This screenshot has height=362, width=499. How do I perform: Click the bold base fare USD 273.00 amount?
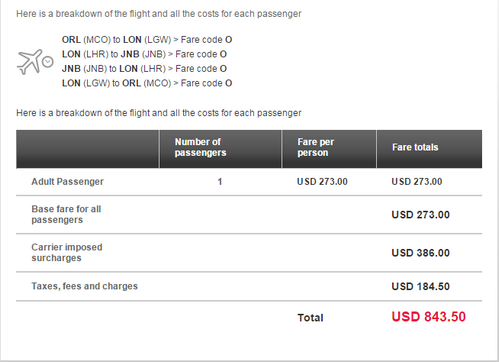(x=420, y=215)
